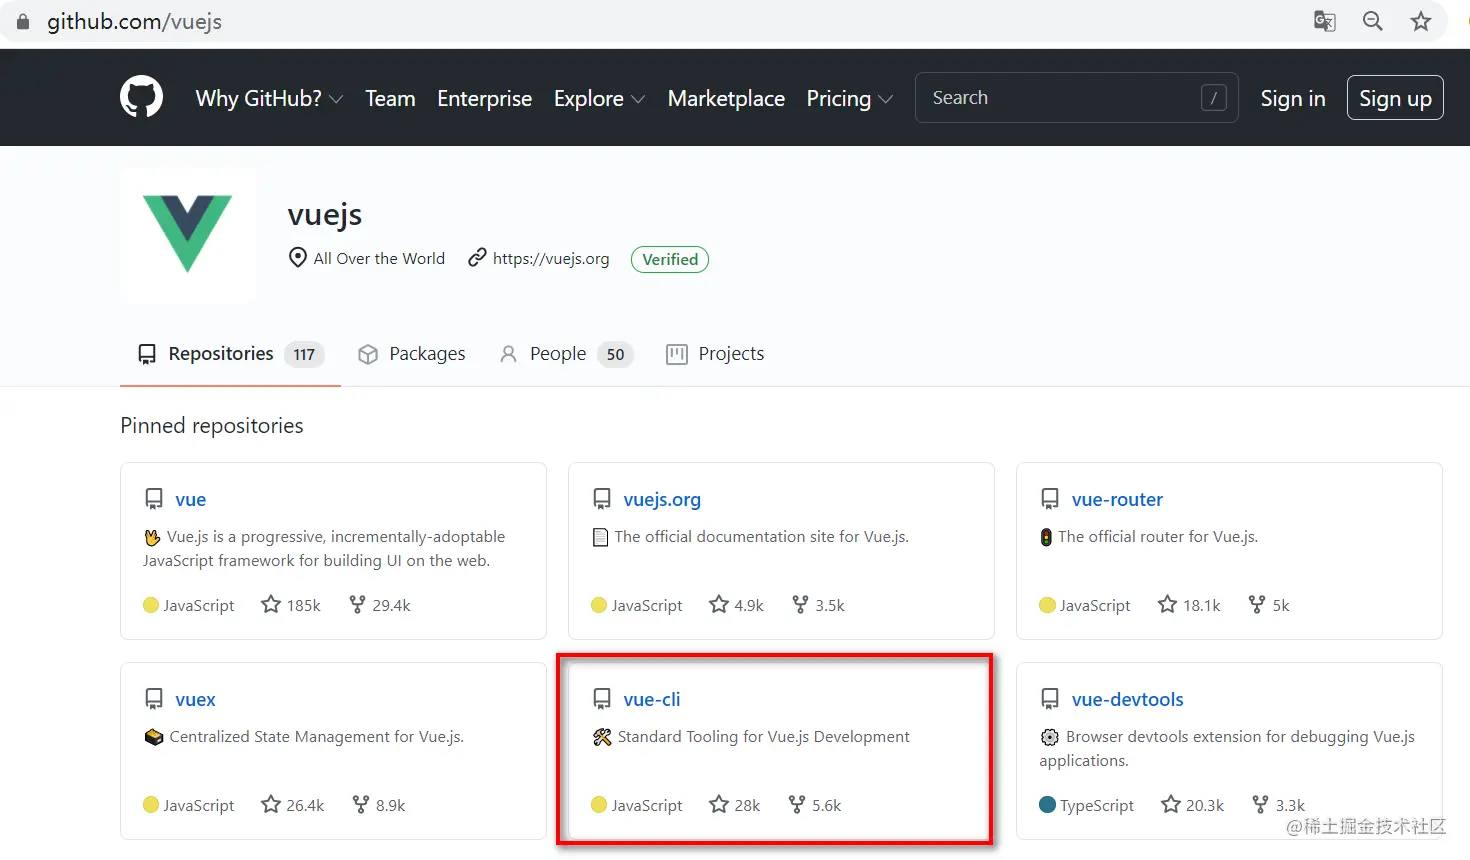The image size is (1470, 860).
Task: Click the repo icon beside vuex
Action: [x=154, y=699]
